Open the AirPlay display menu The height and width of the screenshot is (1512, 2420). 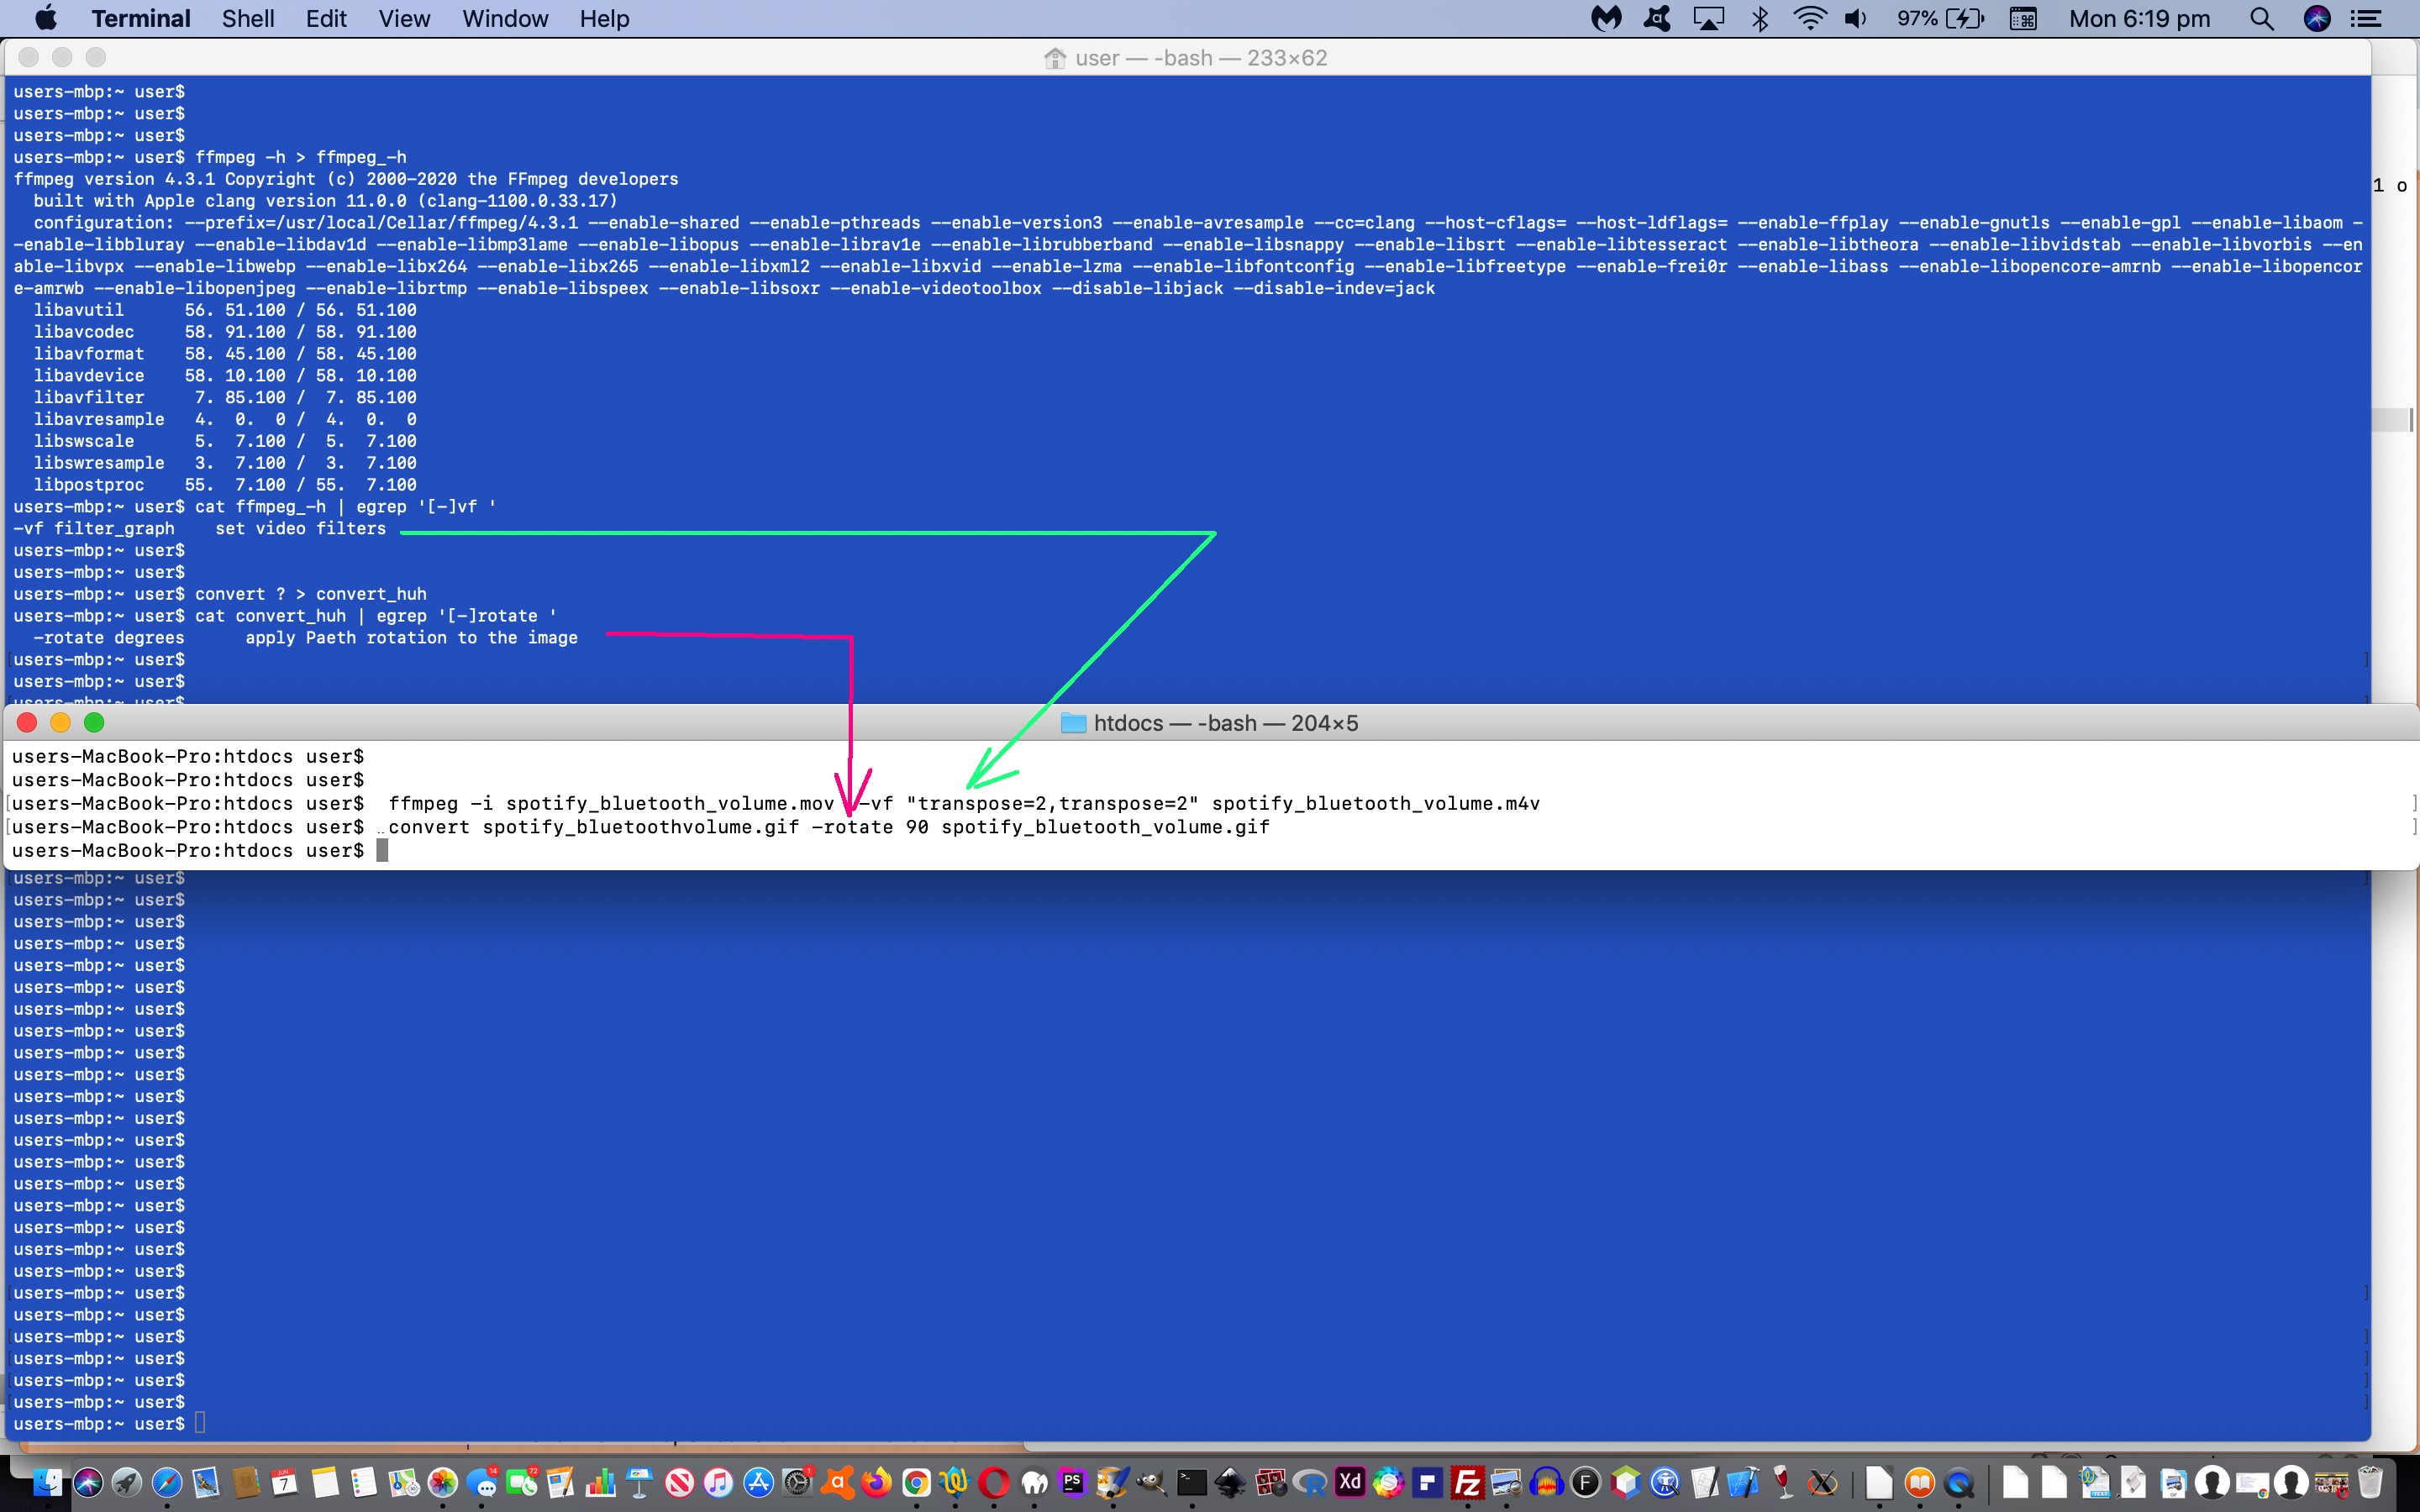click(1709, 18)
